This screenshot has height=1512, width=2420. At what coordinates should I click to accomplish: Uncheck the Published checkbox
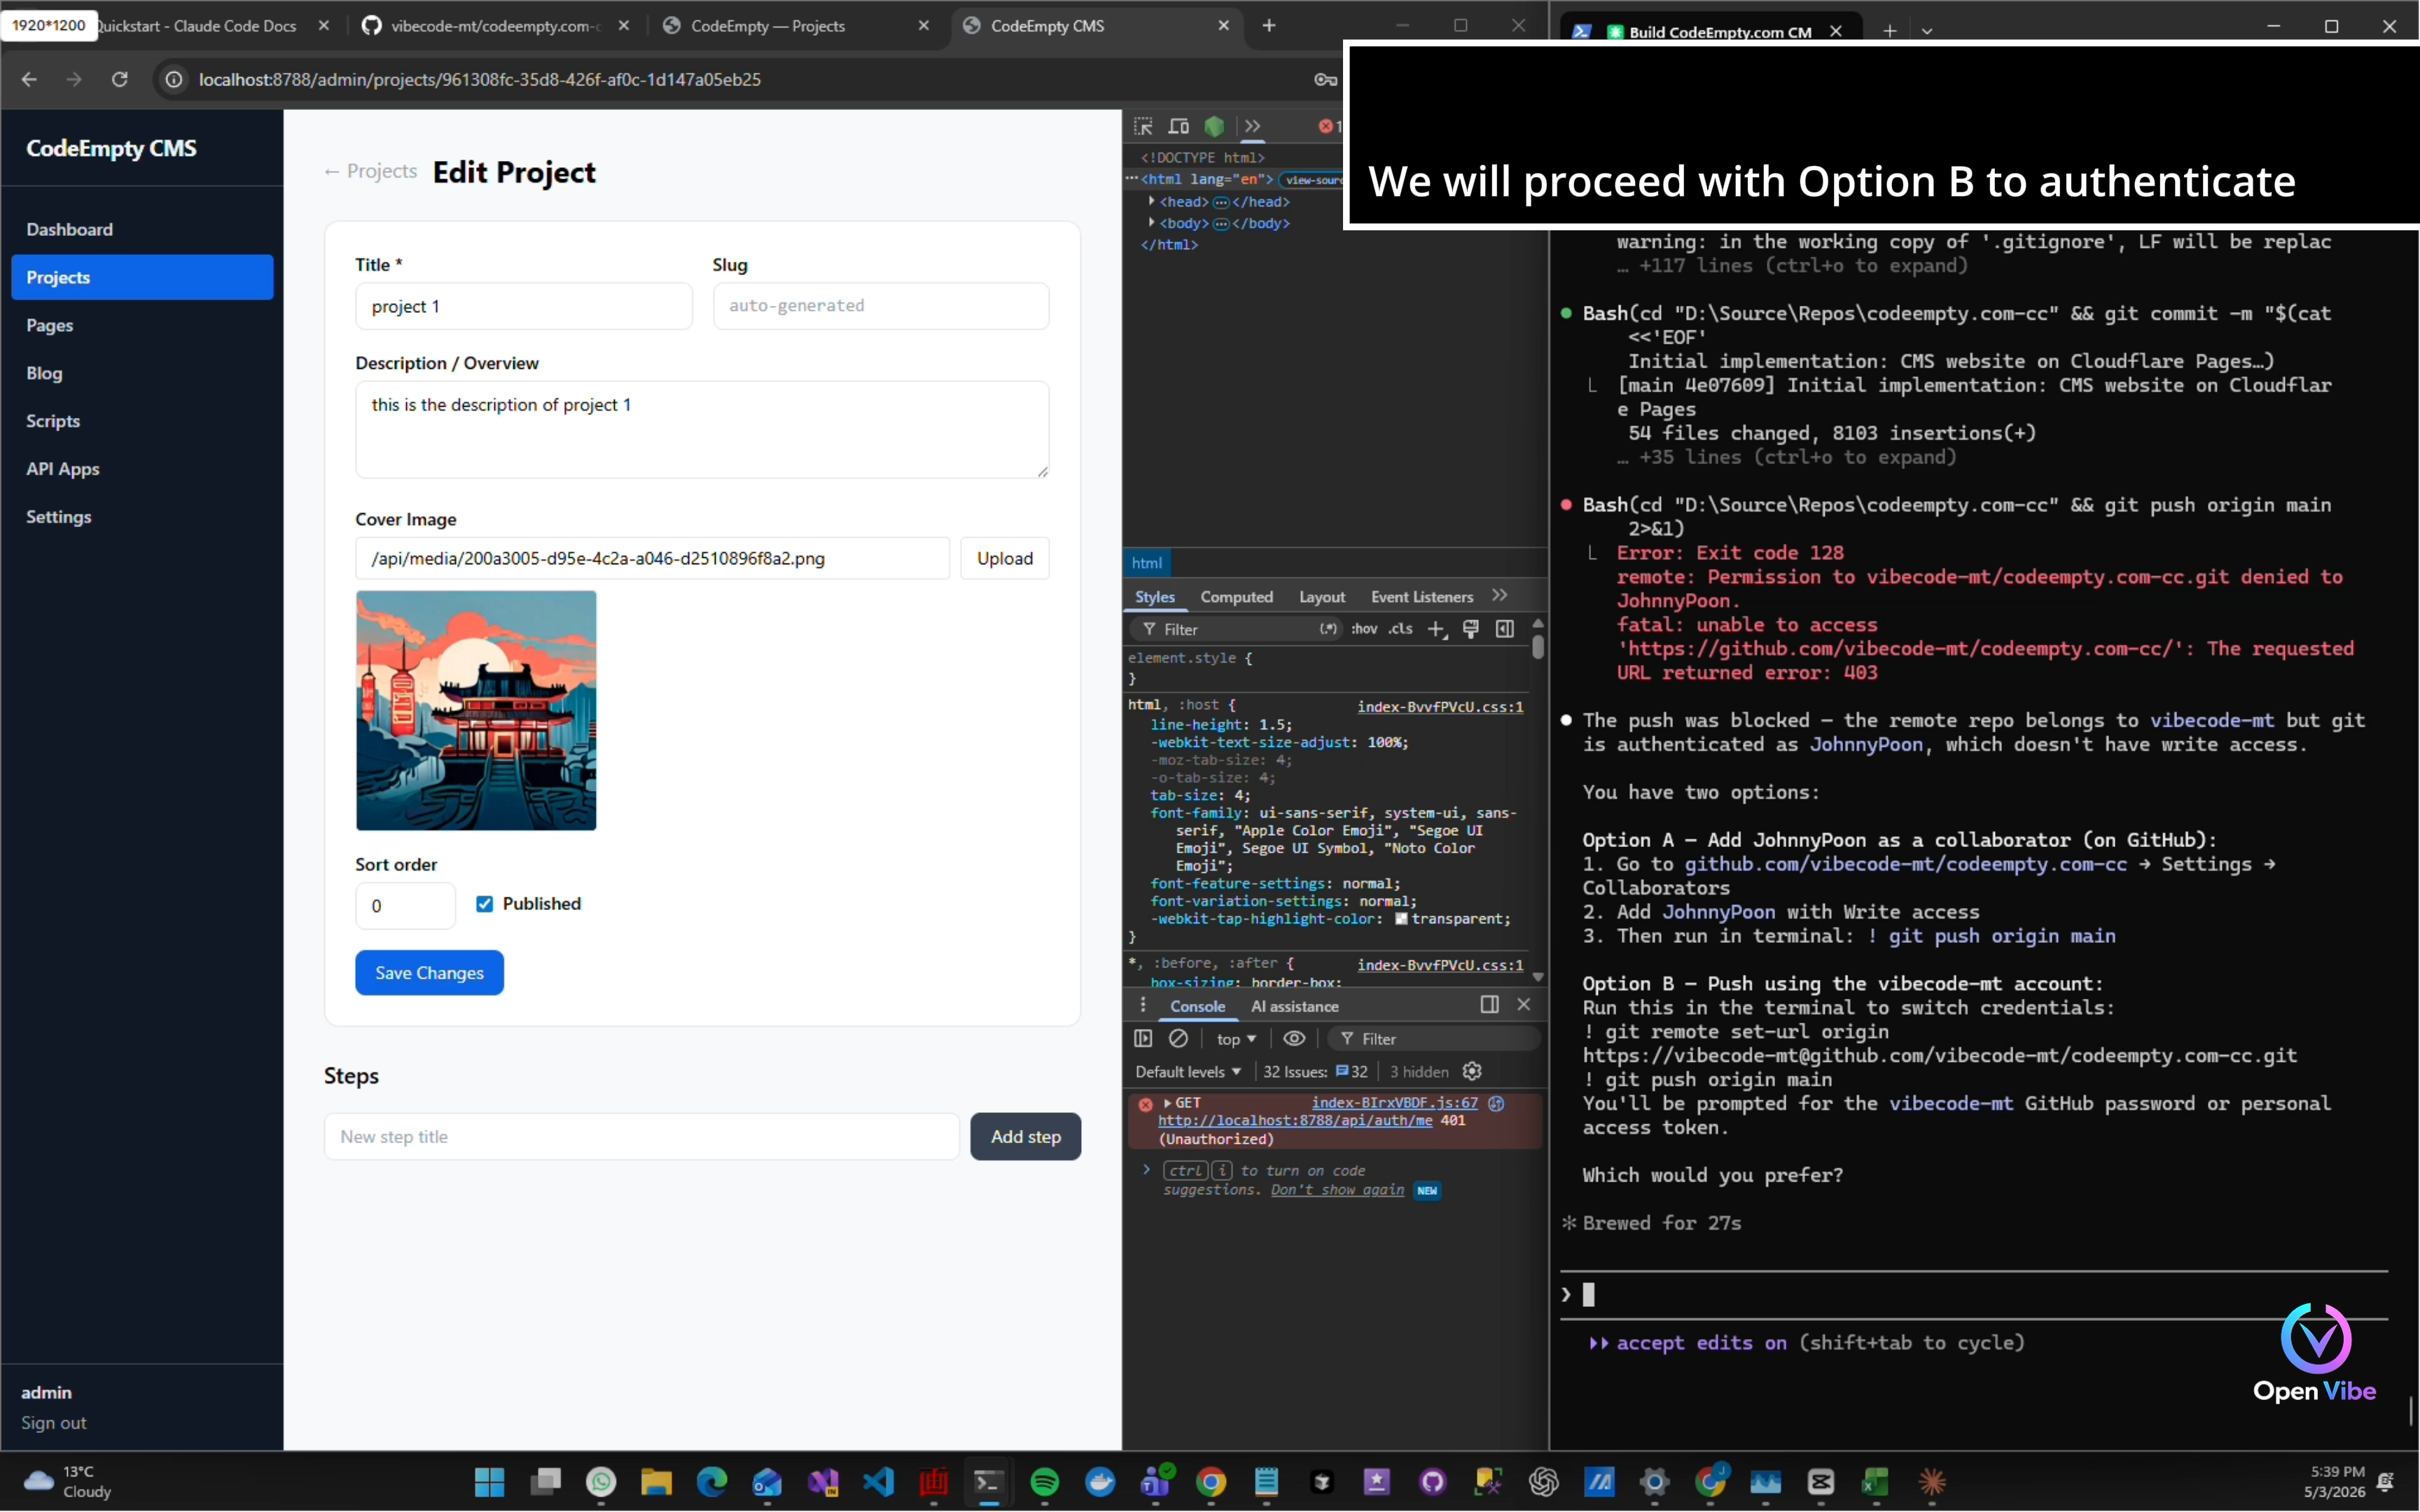pyautogui.click(x=484, y=904)
